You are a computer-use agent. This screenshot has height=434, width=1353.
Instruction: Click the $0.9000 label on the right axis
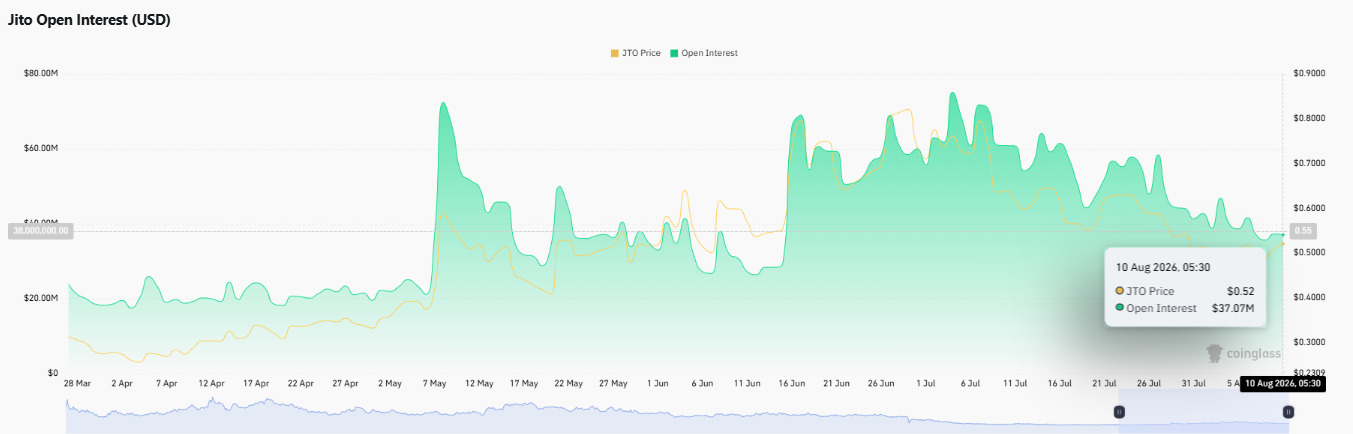coord(1308,73)
